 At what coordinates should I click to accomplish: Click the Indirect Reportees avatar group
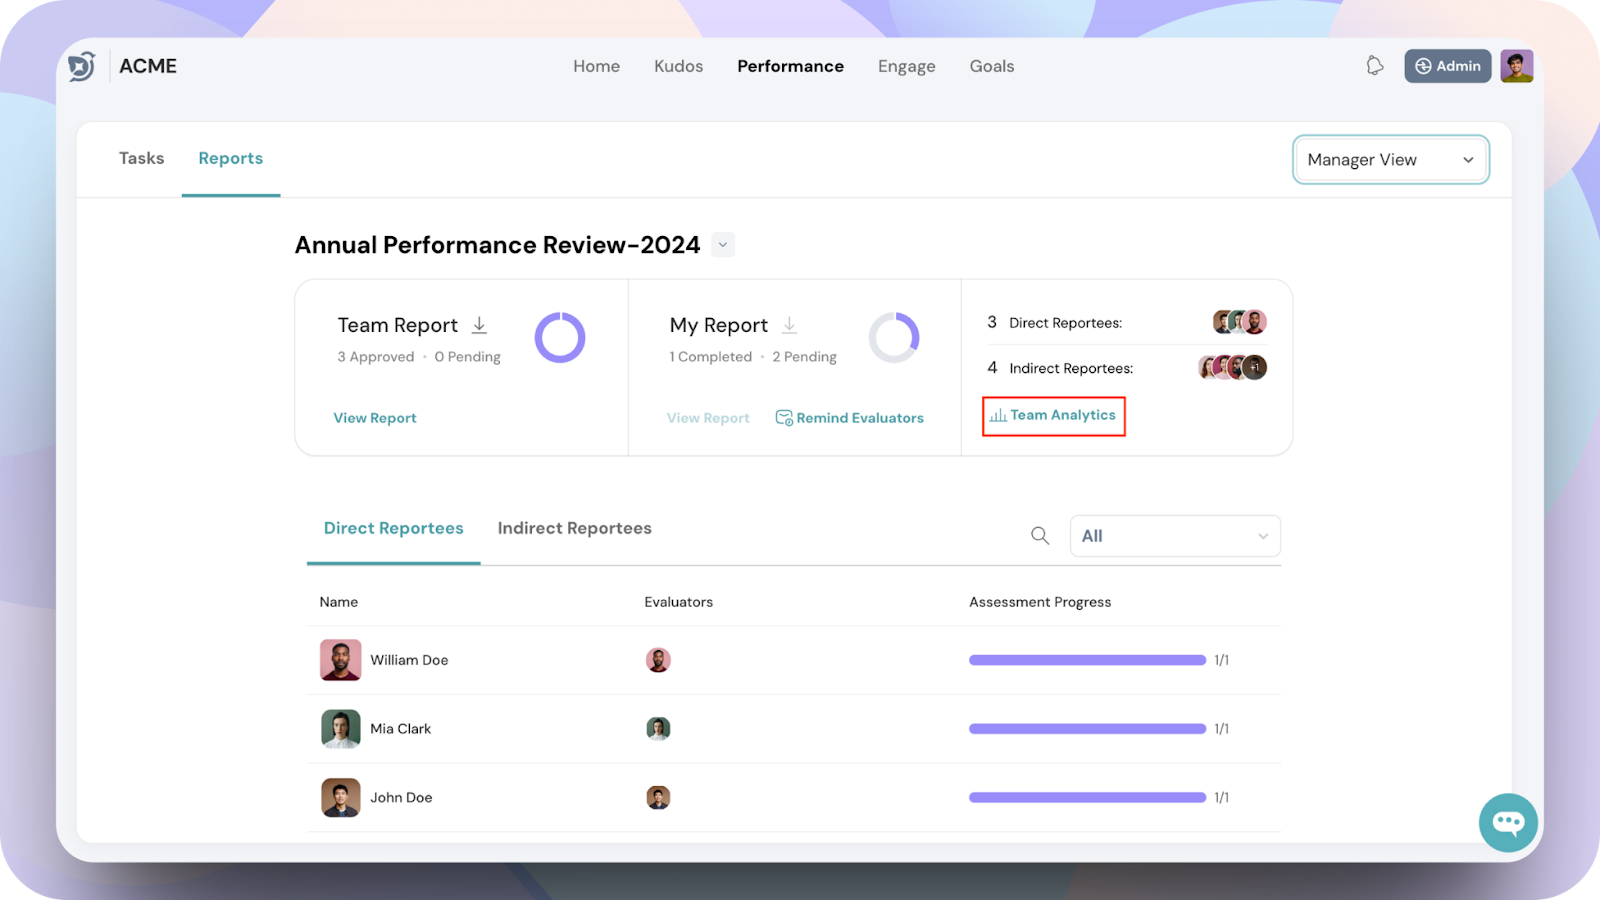1233,367
